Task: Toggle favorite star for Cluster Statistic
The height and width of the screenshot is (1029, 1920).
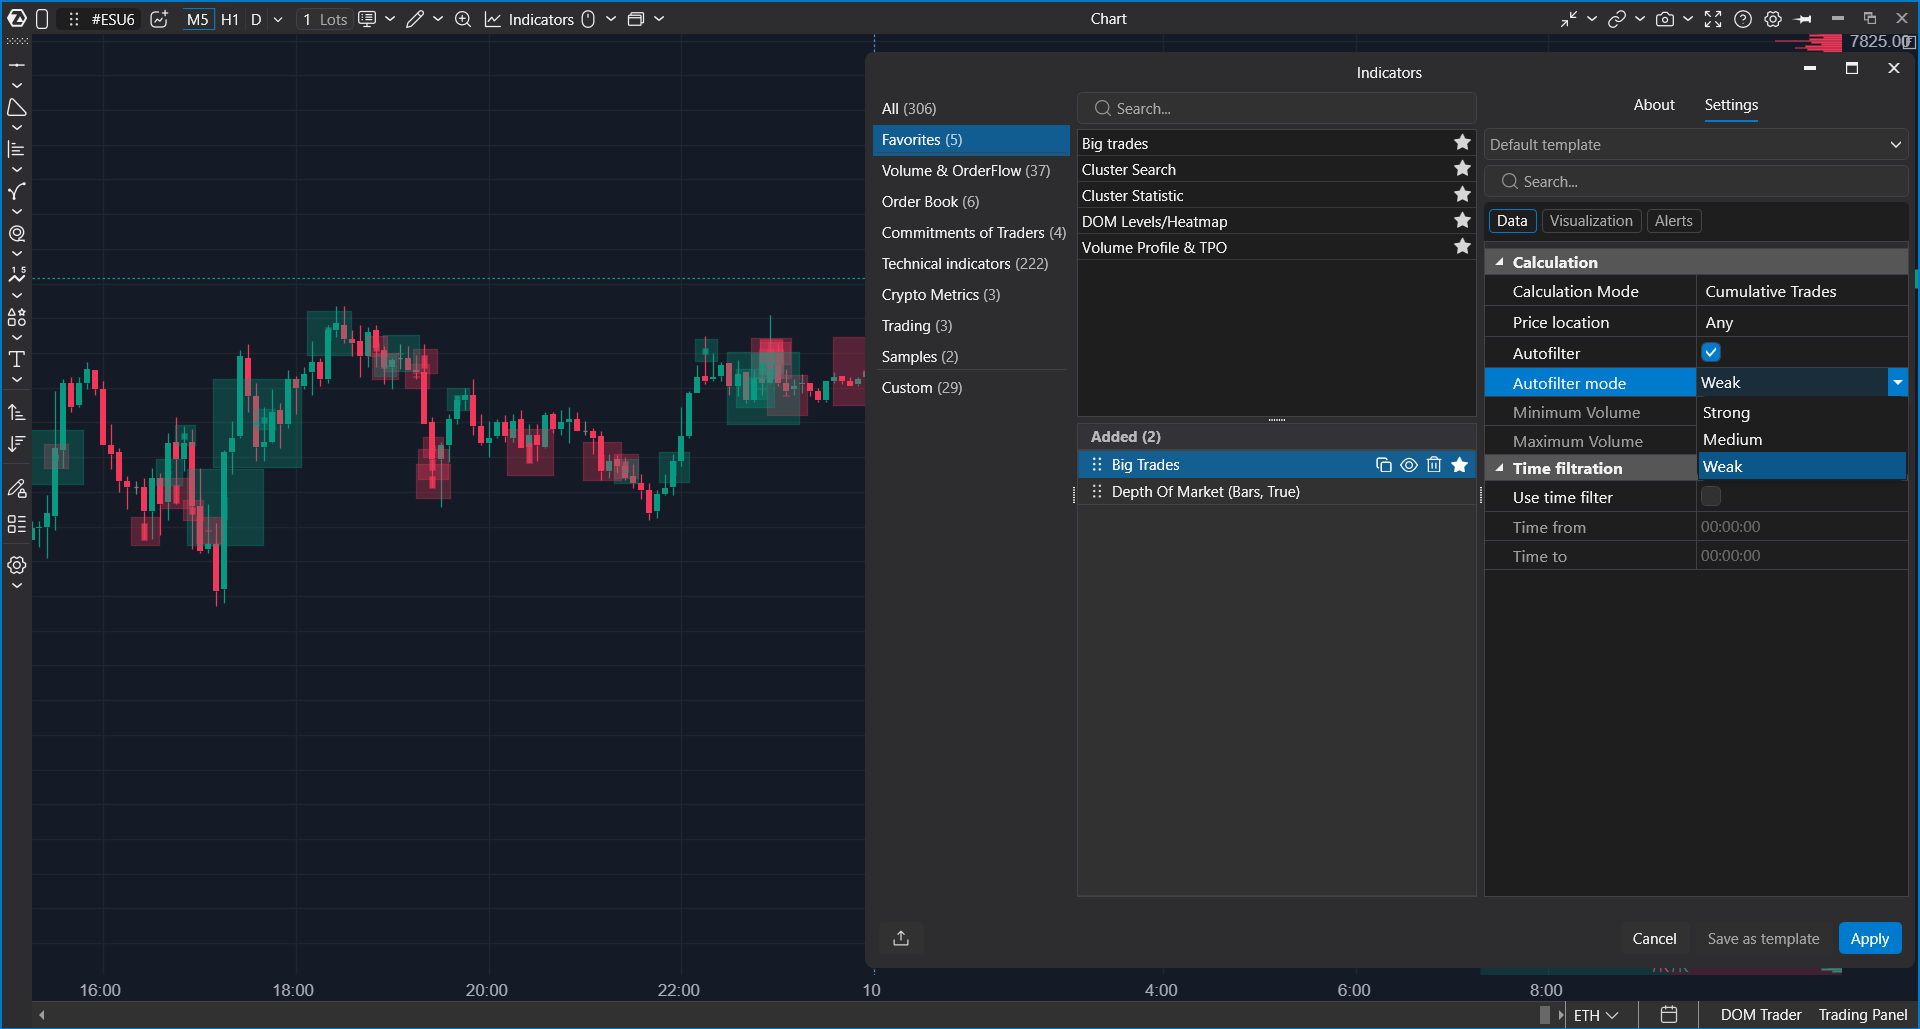Action: pos(1462,195)
